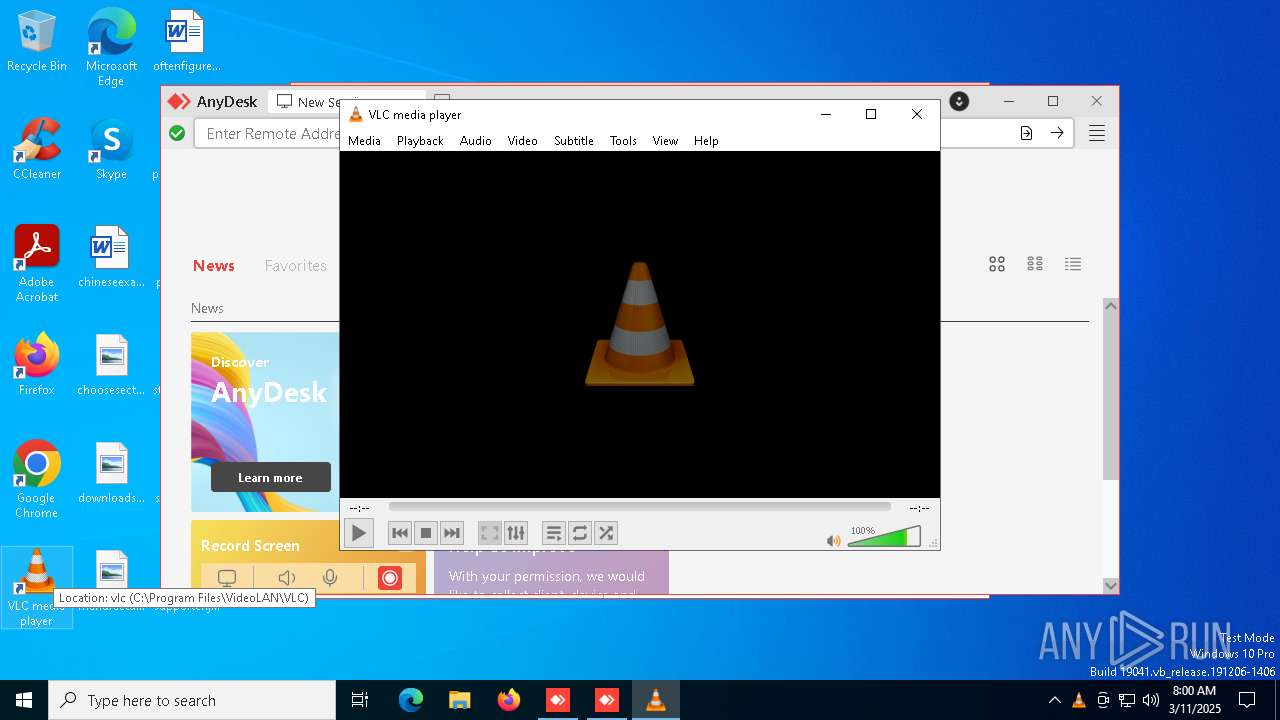Screen dimensions: 1280x720
Task: Open the VLC Media menu
Action: pos(364,141)
